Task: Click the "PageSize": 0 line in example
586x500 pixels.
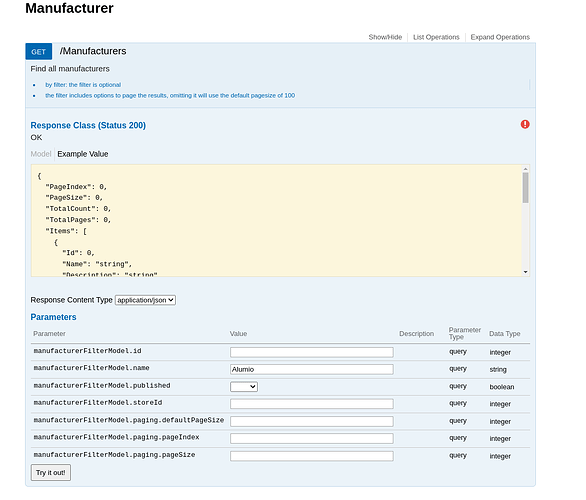Action: click(74, 197)
